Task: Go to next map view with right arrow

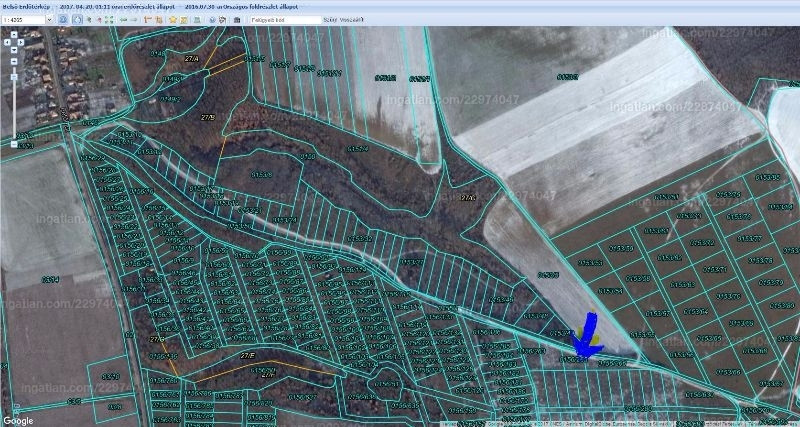Action: point(134,20)
